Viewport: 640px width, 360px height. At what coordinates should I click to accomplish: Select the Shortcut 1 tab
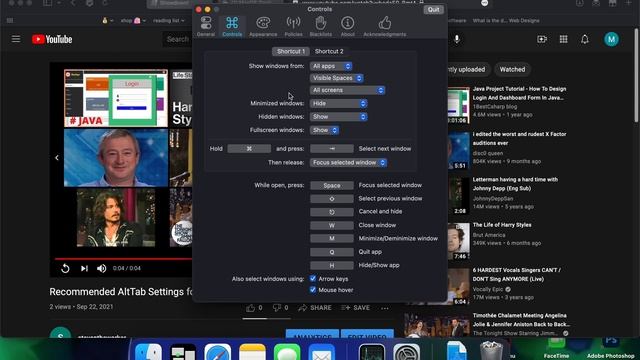(291, 51)
